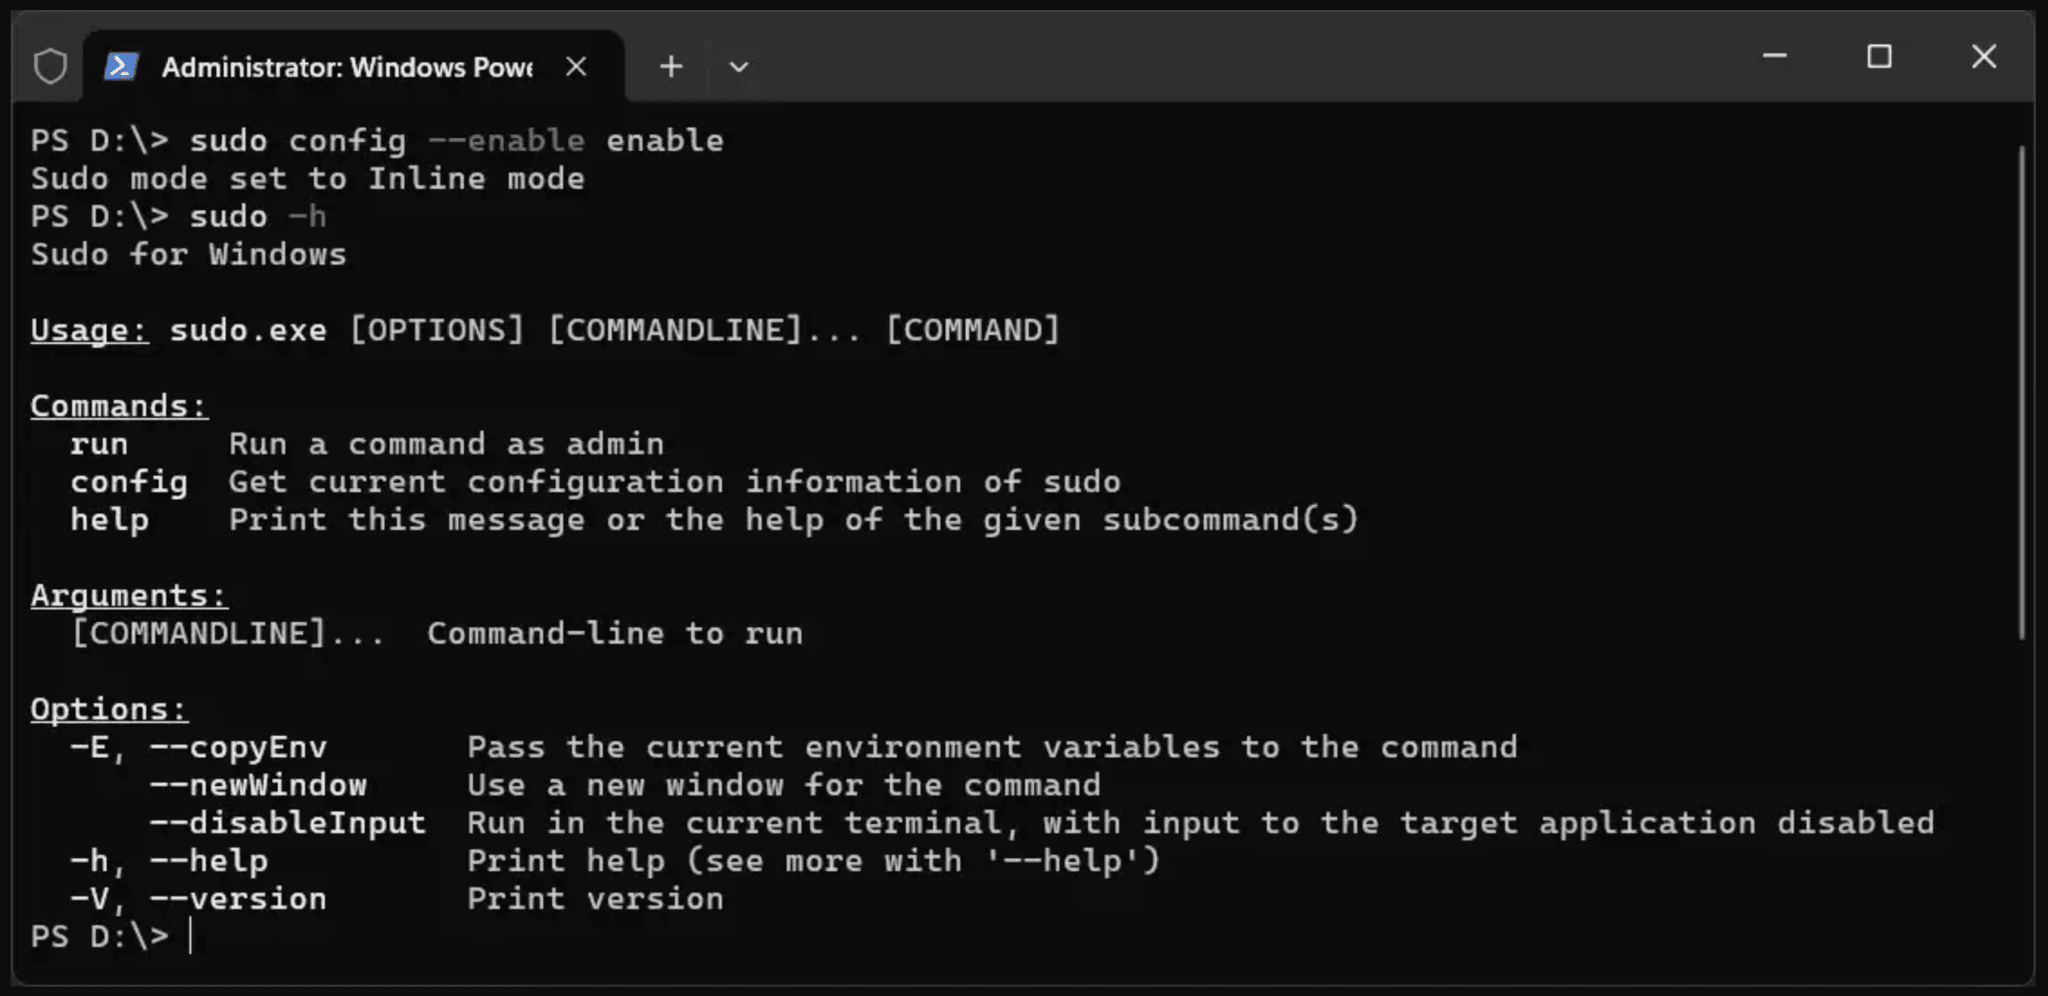The image size is (2048, 996).
Task: Click the minimize icon on the window
Action: click(1776, 57)
